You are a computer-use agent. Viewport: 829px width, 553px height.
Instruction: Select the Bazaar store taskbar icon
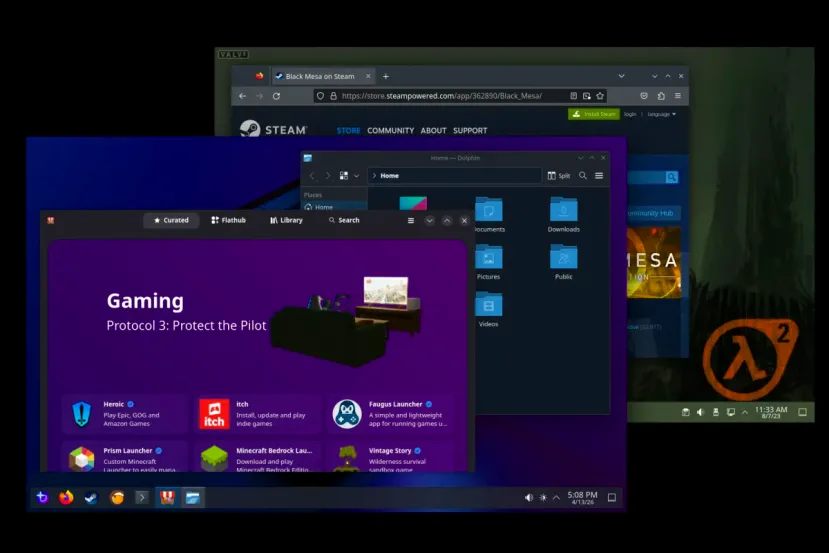[x=167, y=497]
